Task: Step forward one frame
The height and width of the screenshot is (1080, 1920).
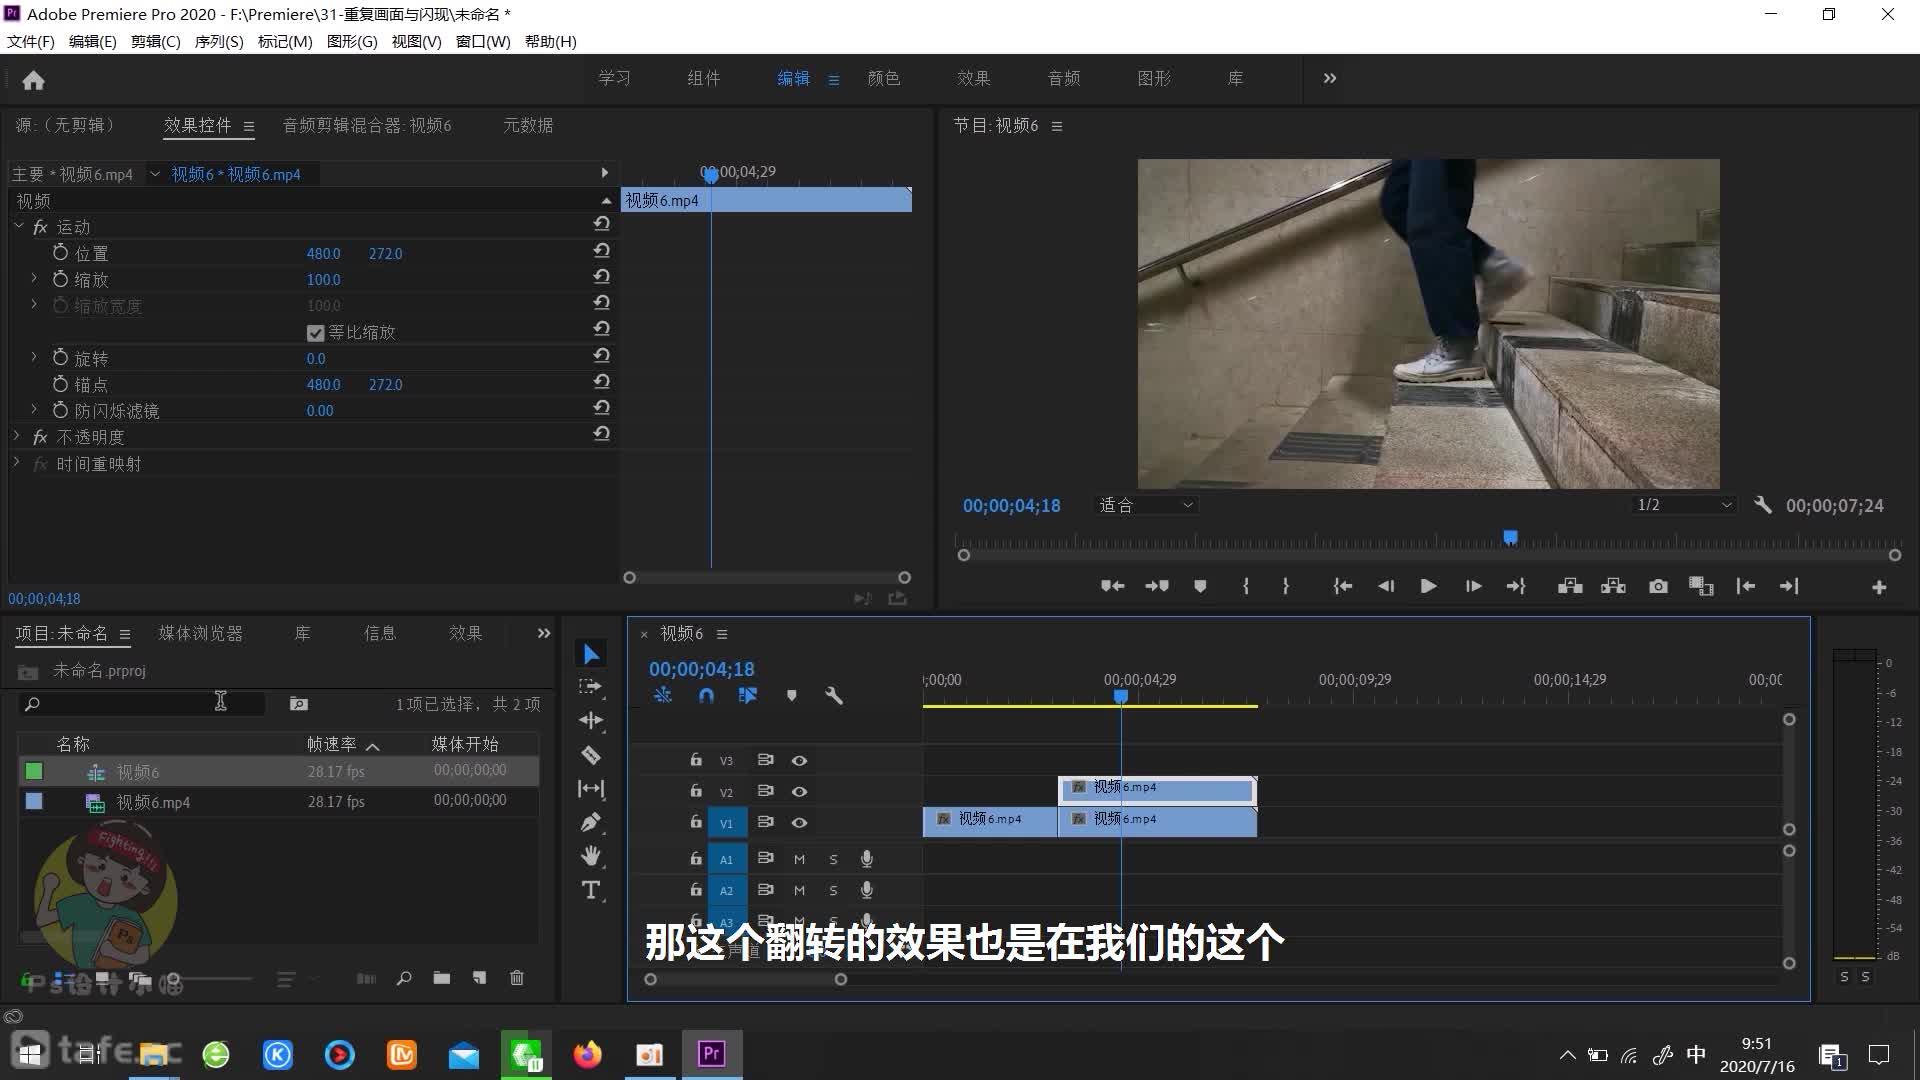Action: (x=1473, y=587)
